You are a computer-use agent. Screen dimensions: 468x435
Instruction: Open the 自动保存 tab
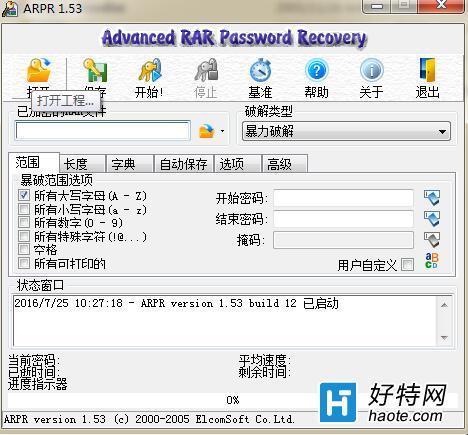[x=184, y=164]
